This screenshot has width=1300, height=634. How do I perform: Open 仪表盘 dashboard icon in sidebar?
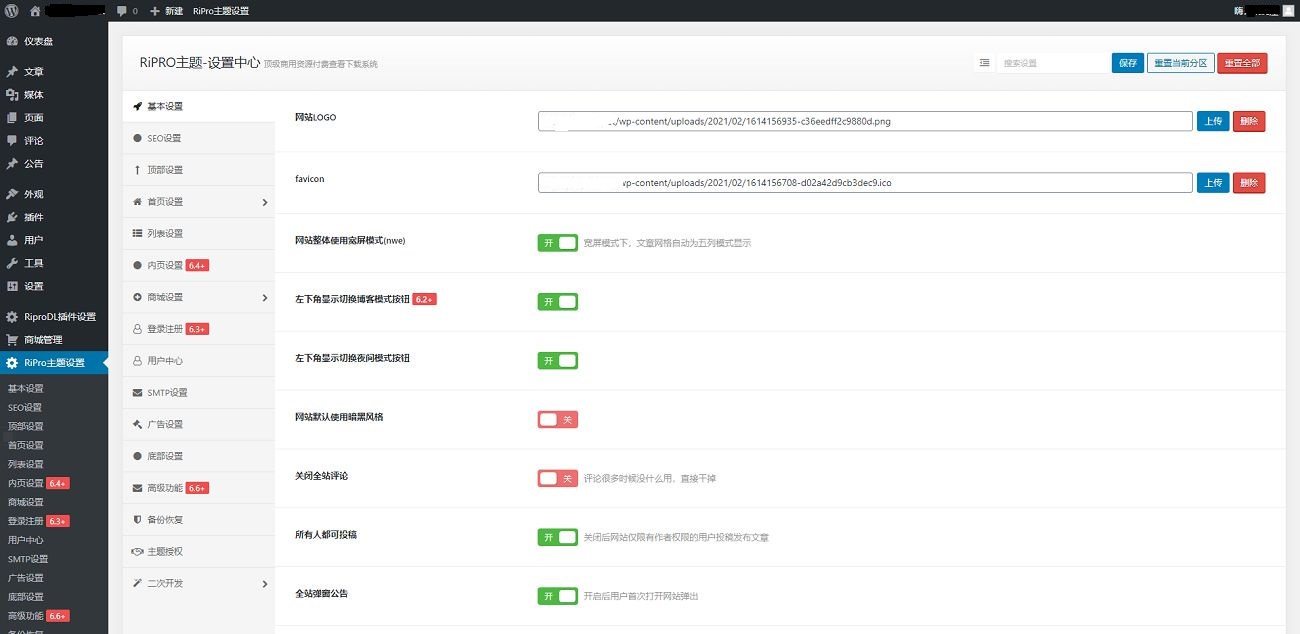click(12, 41)
